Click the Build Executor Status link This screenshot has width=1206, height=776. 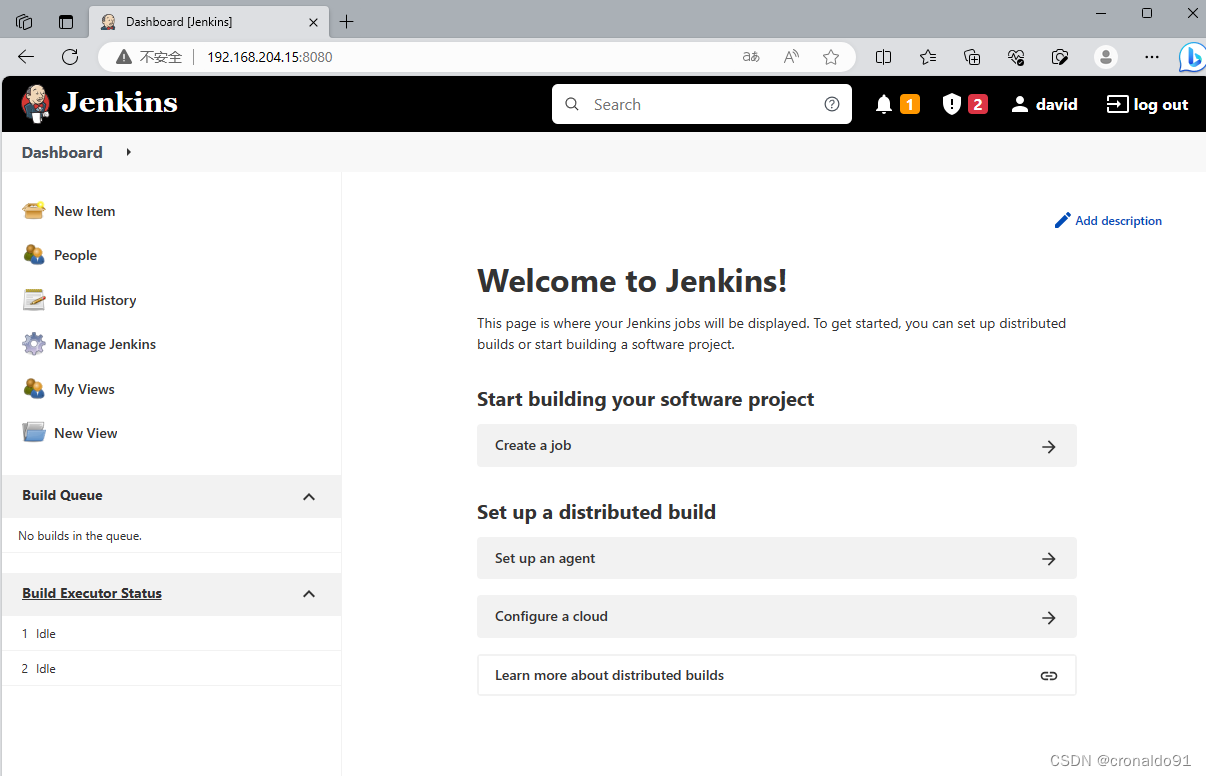[92, 593]
